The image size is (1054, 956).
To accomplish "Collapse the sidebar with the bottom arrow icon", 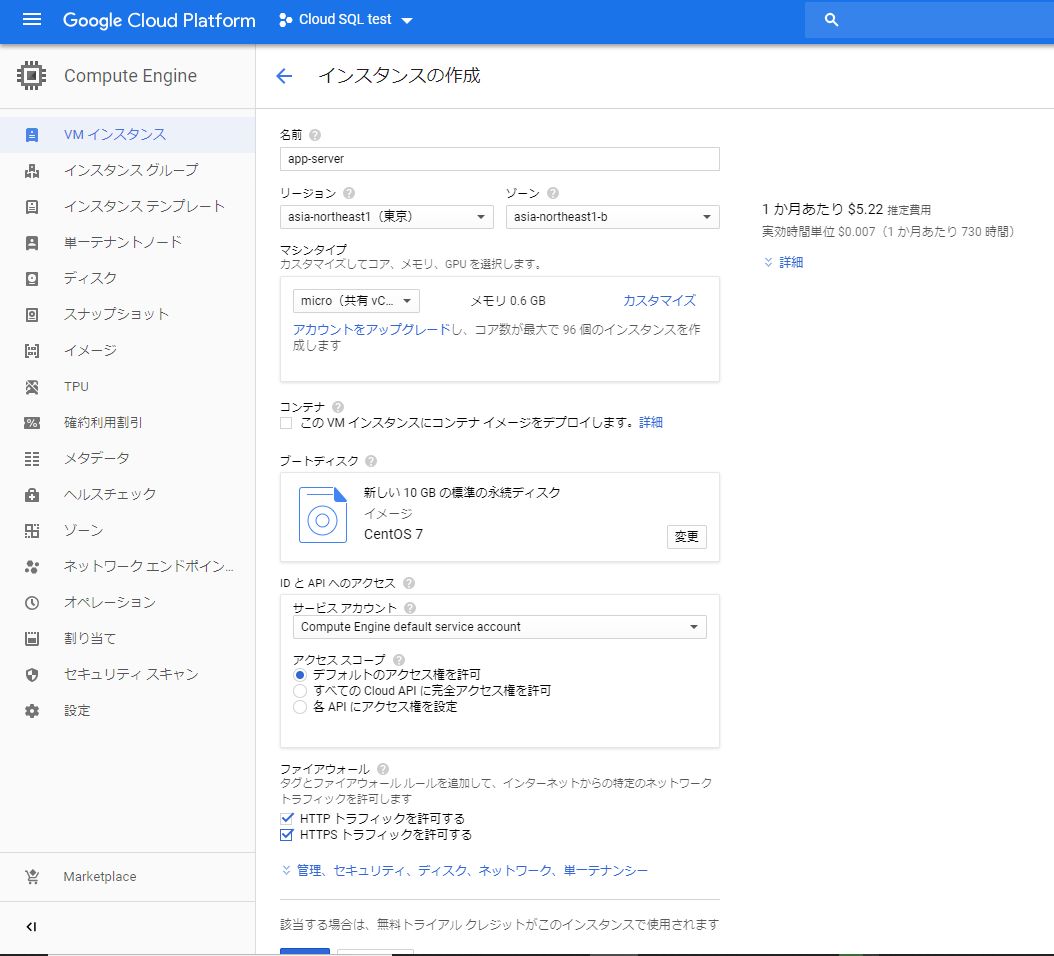I will [x=31, y=927].
